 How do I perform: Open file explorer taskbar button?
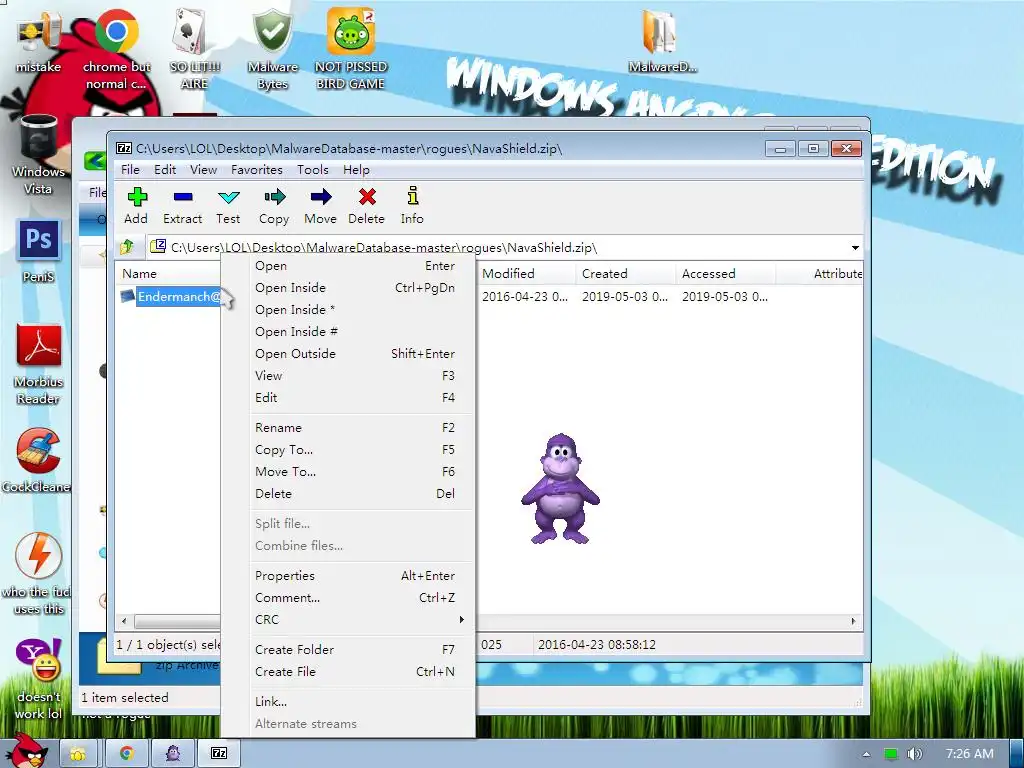pyautogui.click(x=78, y=754)
